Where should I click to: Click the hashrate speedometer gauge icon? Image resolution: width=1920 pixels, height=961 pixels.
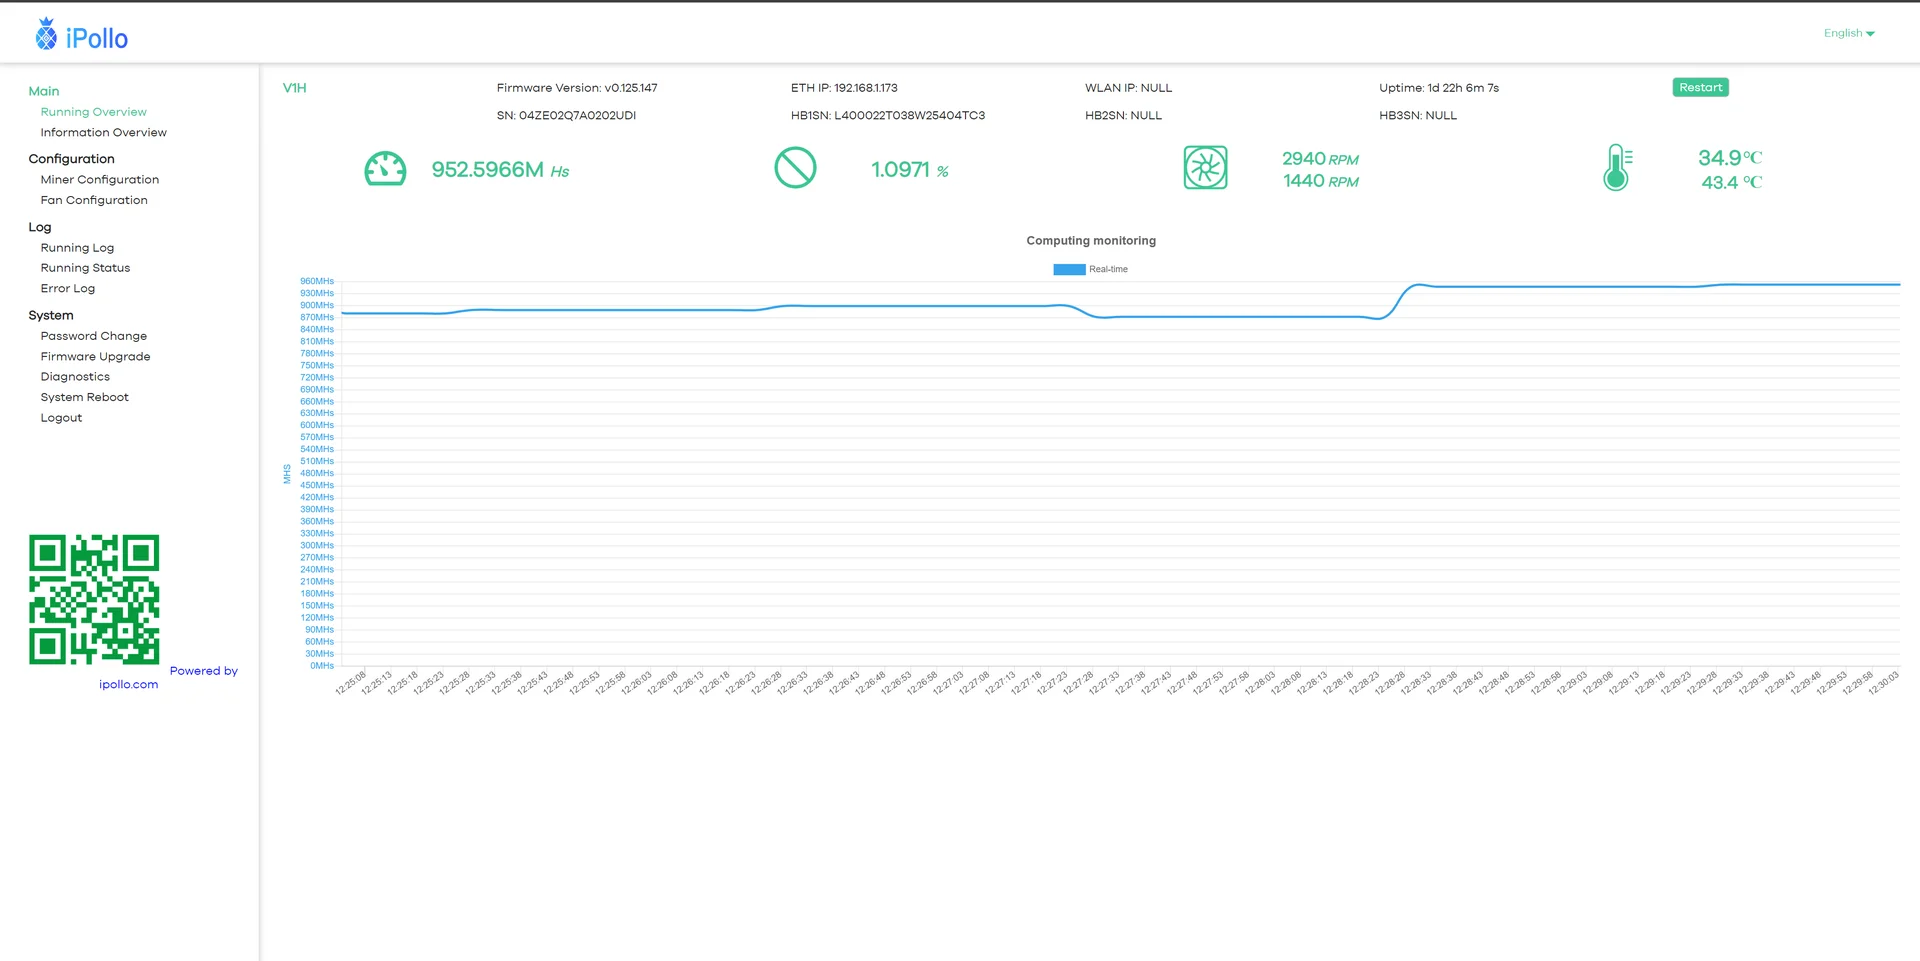385,169
